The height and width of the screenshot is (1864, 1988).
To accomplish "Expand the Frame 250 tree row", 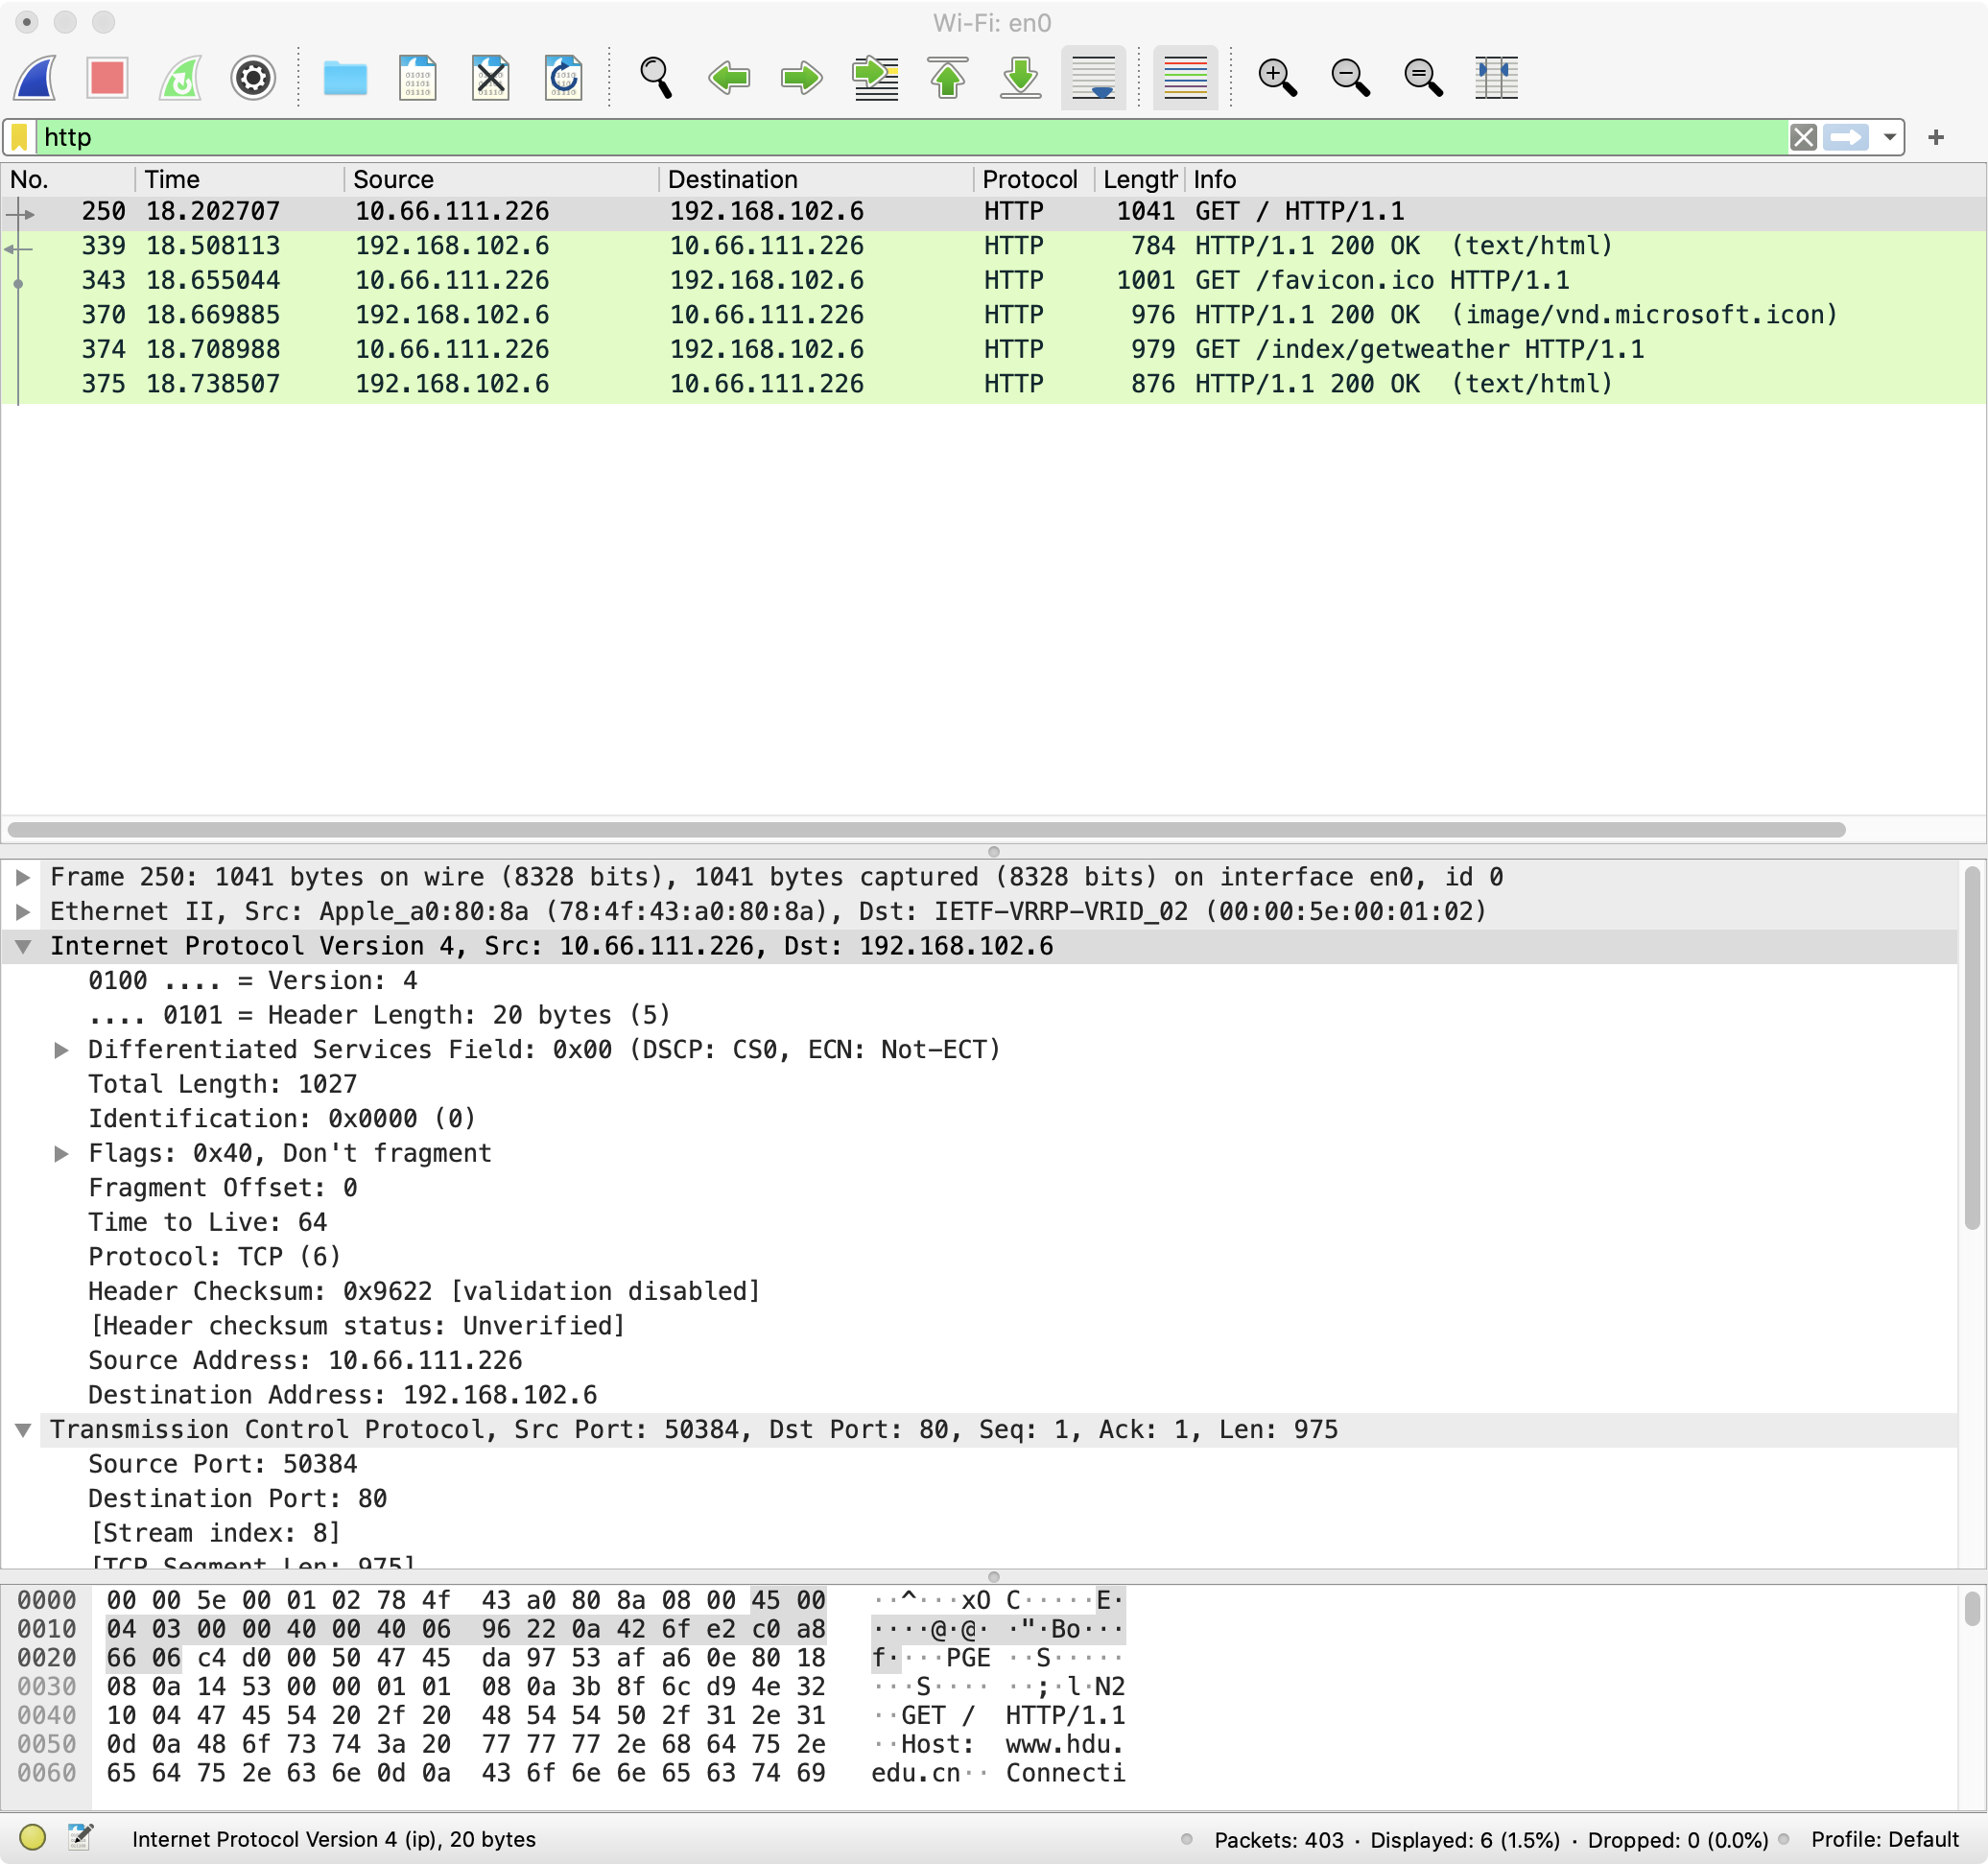I will [x=23, y=877].
